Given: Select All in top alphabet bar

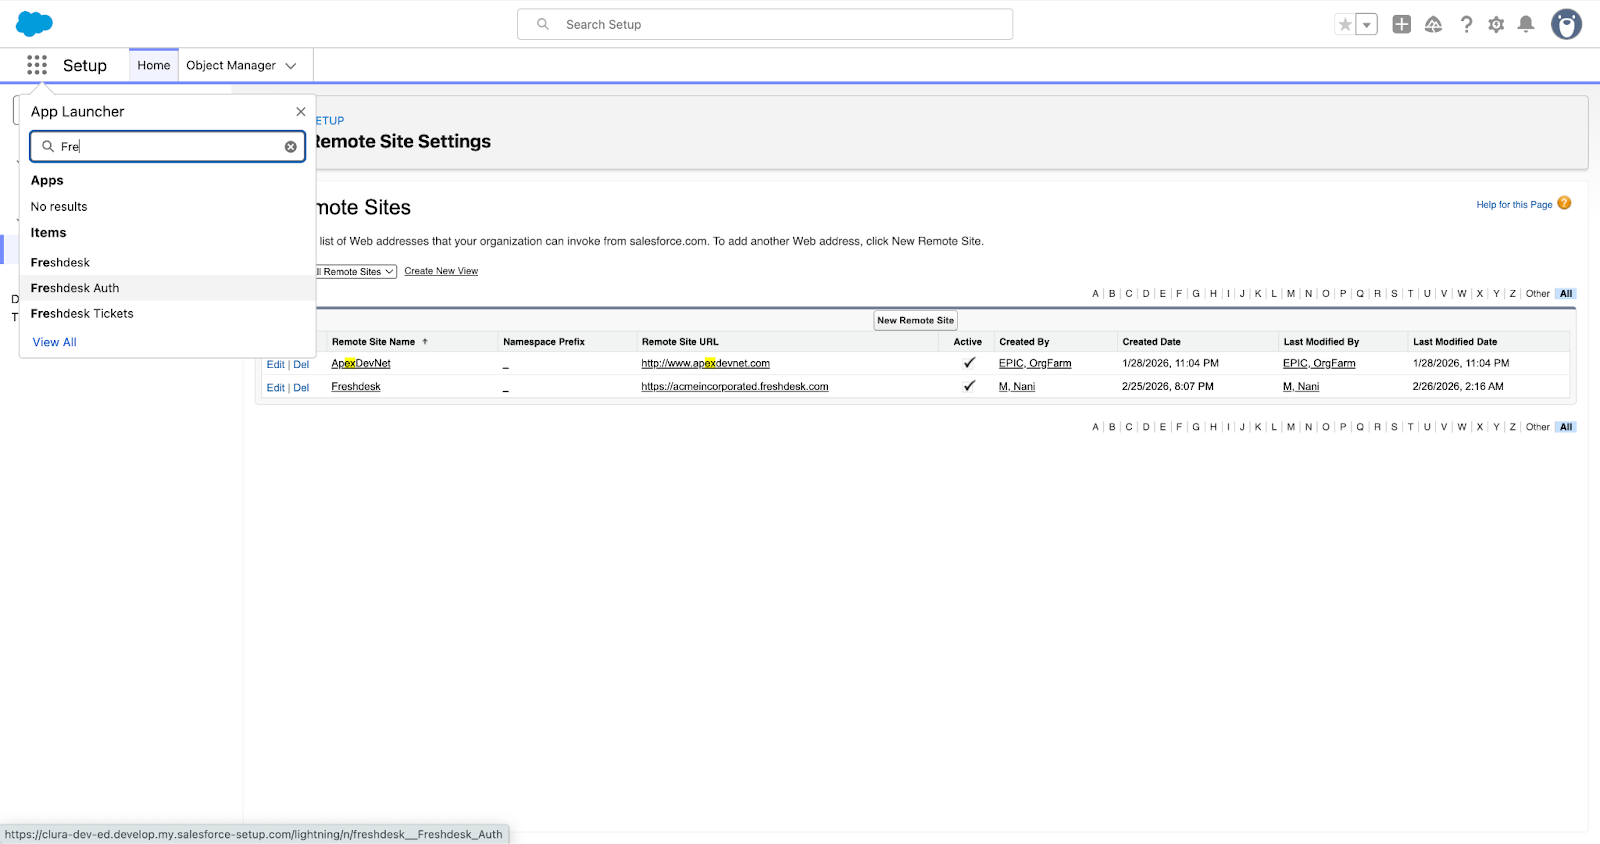Looking at the screenshot, I should [x=1566, y=294].
